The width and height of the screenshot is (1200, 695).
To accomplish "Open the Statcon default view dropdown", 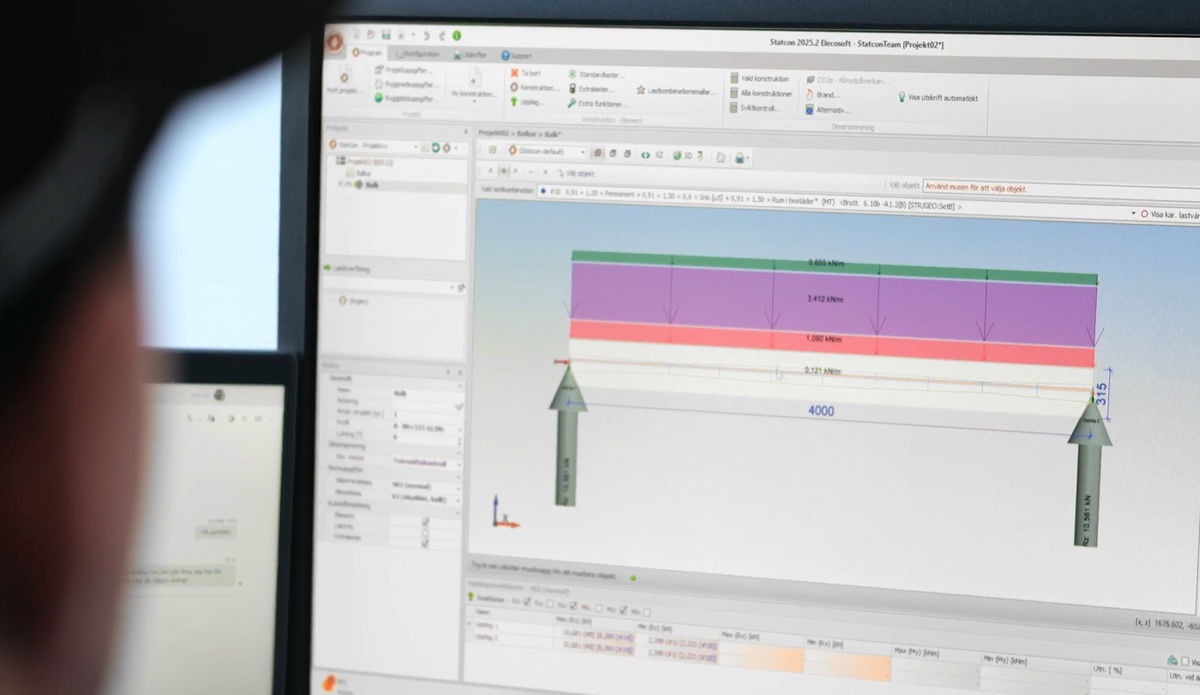I will (547, 151).
